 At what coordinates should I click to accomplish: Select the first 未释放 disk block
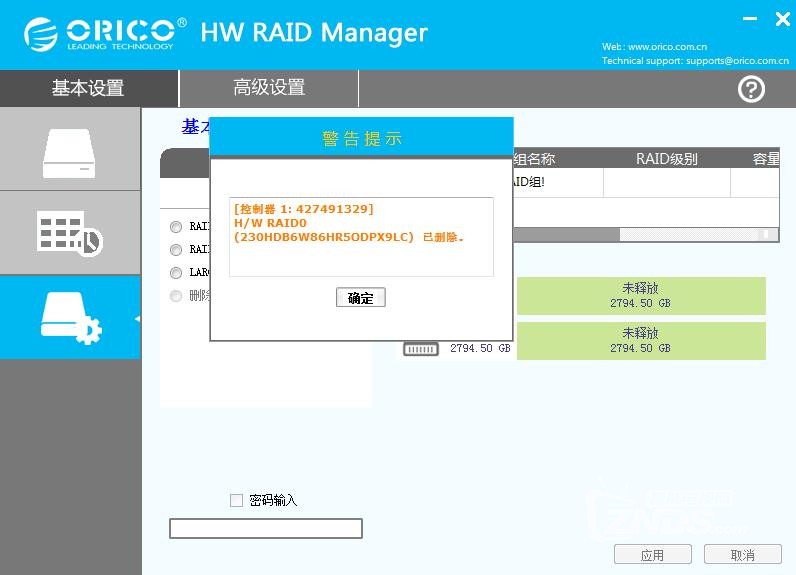640,295
